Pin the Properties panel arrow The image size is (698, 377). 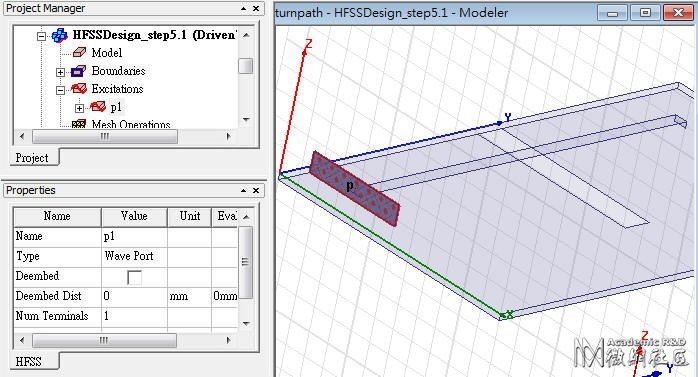[243, 191]
